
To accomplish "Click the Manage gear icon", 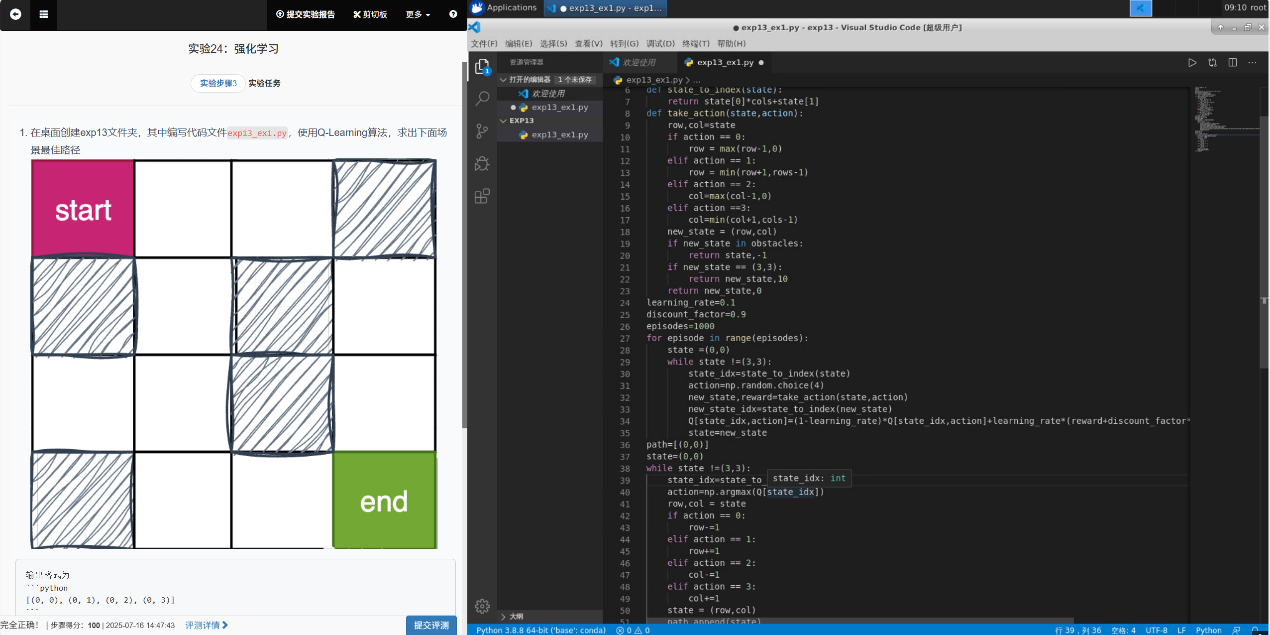I will tap(482, 606).
